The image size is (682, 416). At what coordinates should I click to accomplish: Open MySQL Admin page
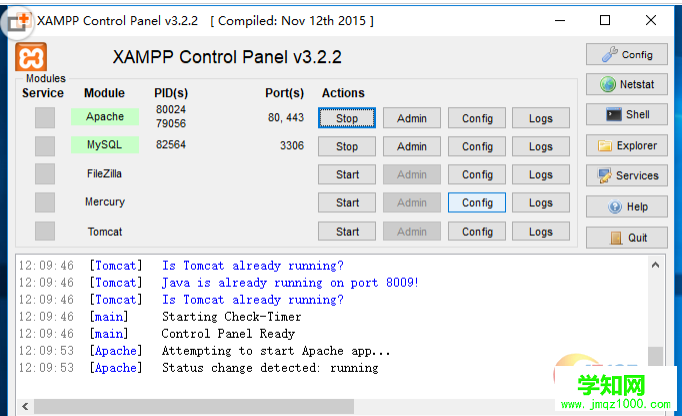click(x=411, y=146)
